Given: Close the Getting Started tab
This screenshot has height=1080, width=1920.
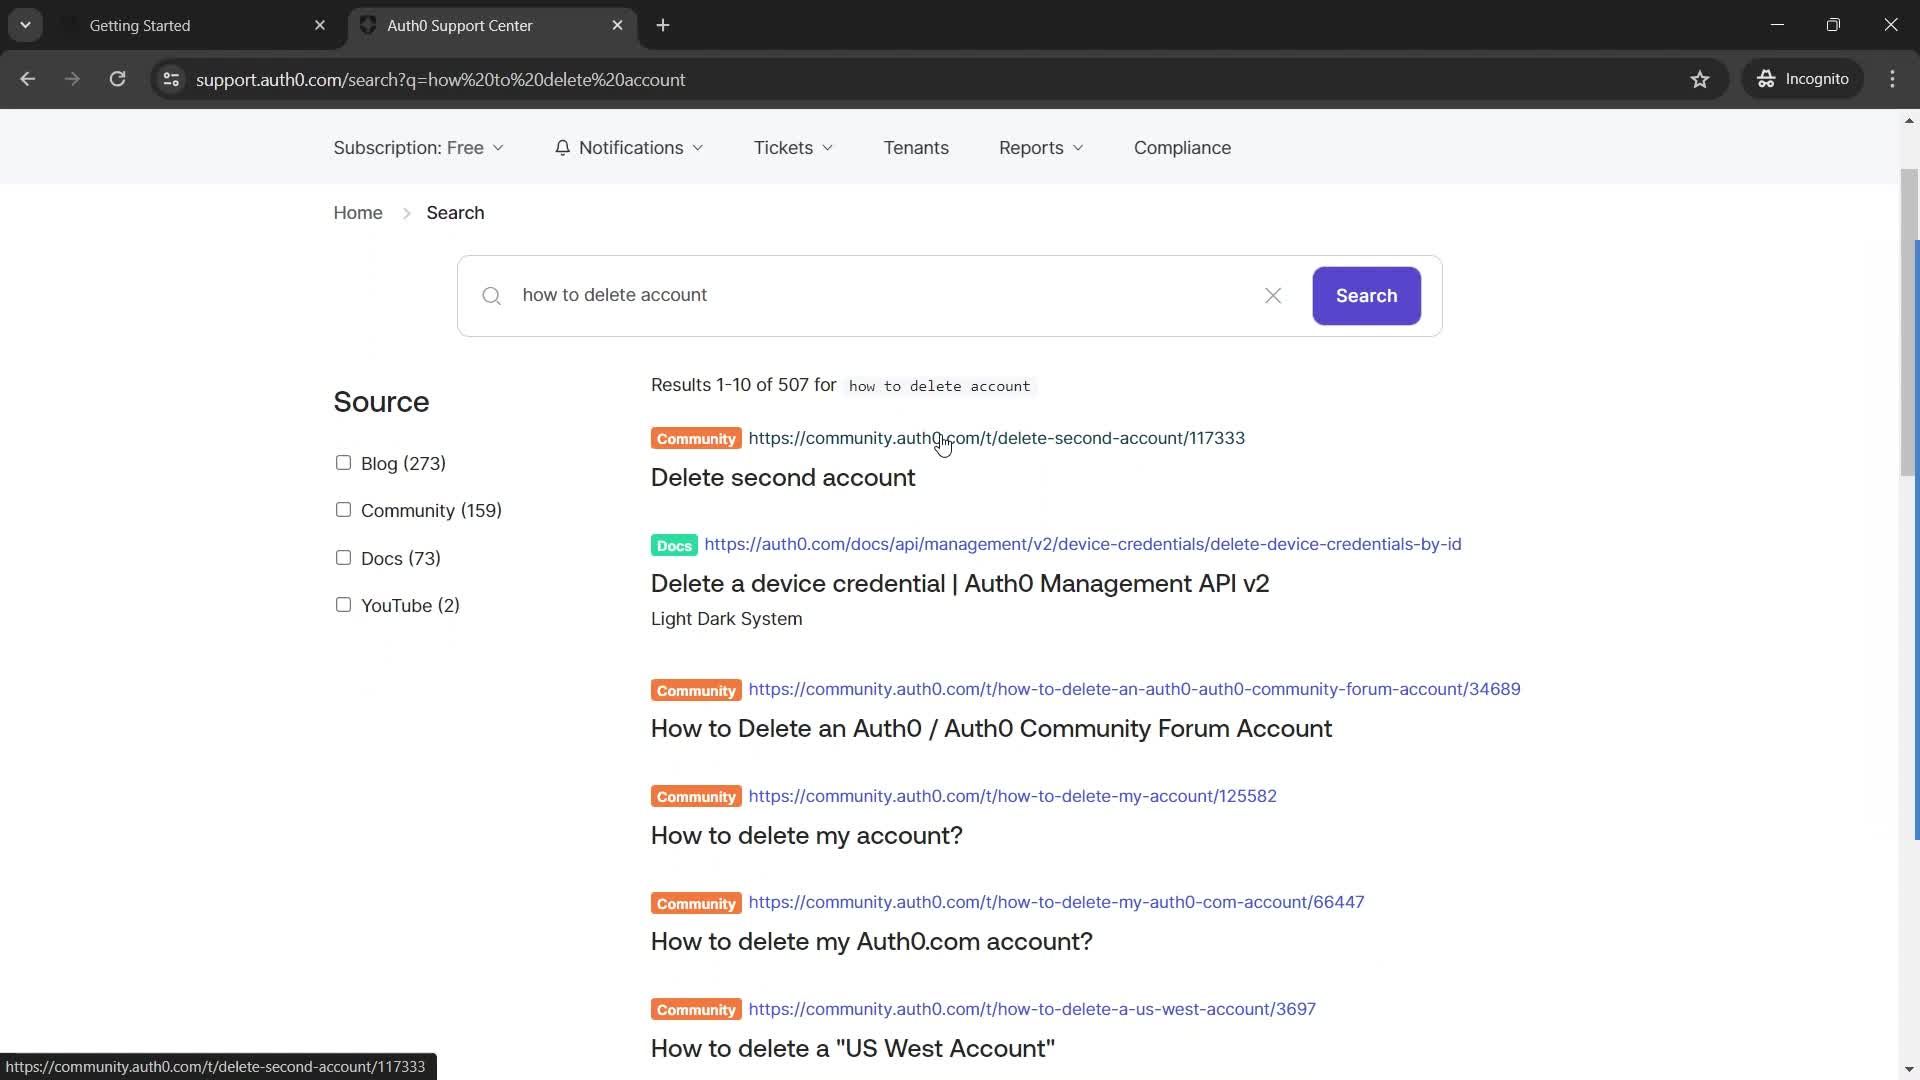Looking at the screenshot, I should coord(320,25).
